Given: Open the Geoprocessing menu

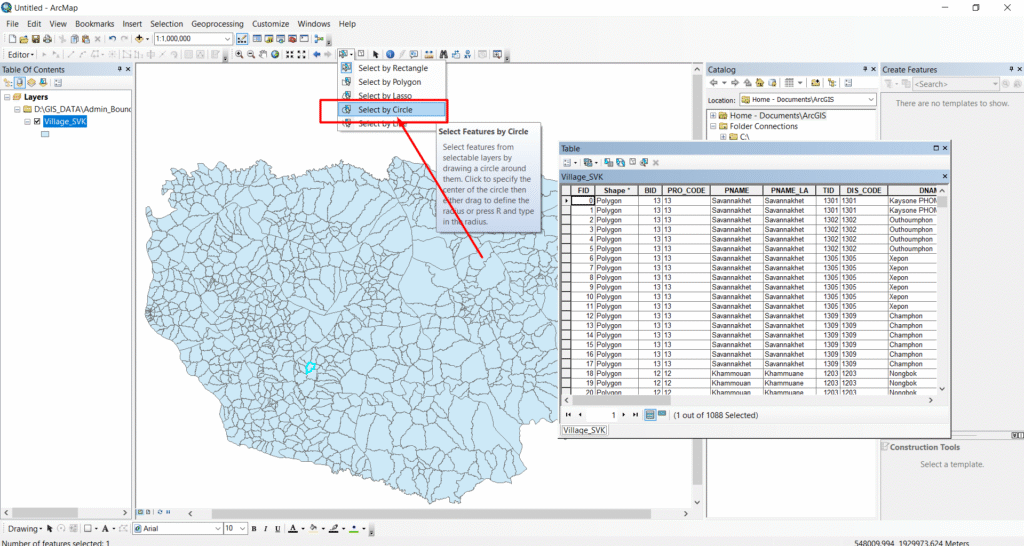Looking at the screenshot, I should coord(217,24).
